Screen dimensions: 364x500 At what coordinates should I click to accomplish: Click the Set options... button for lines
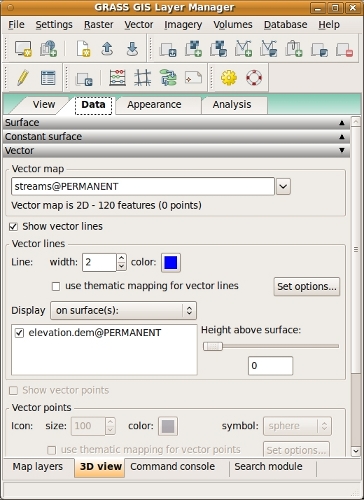click(307, 286)
